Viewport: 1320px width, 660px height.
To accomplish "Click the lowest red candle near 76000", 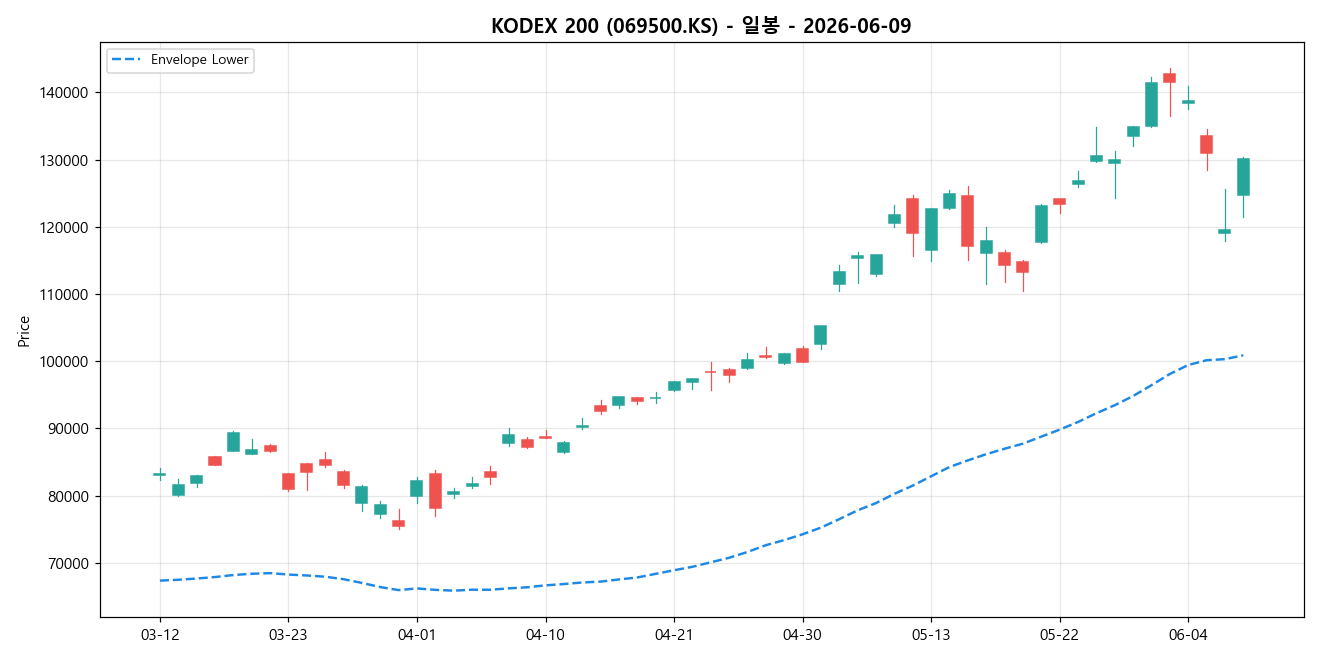I will click(x=398, y=523).
